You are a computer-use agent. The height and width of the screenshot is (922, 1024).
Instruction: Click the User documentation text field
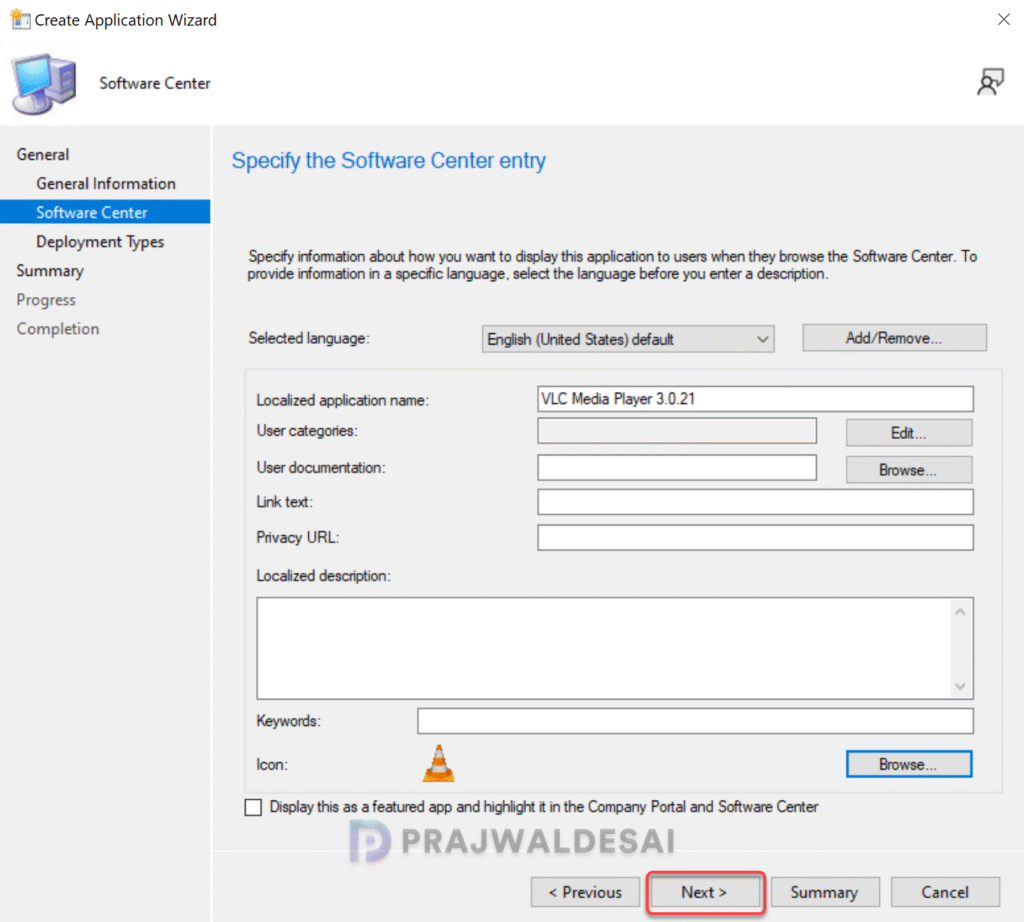point(677,468)
